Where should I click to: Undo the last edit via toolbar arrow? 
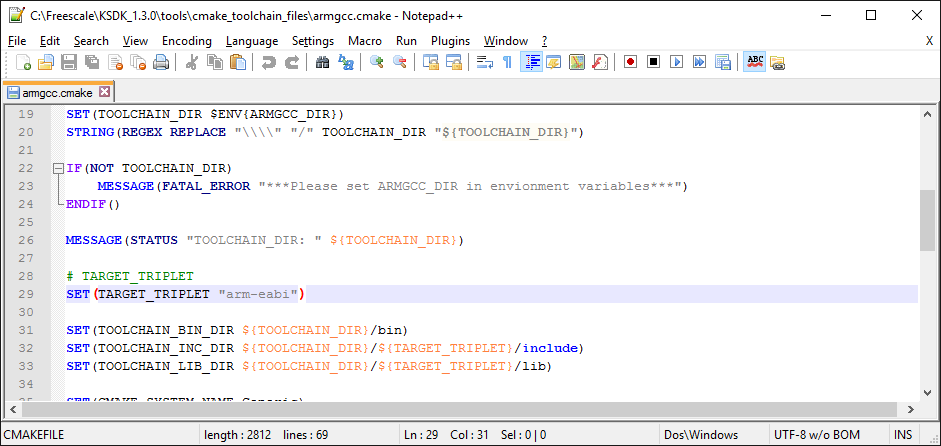[268, 62]
